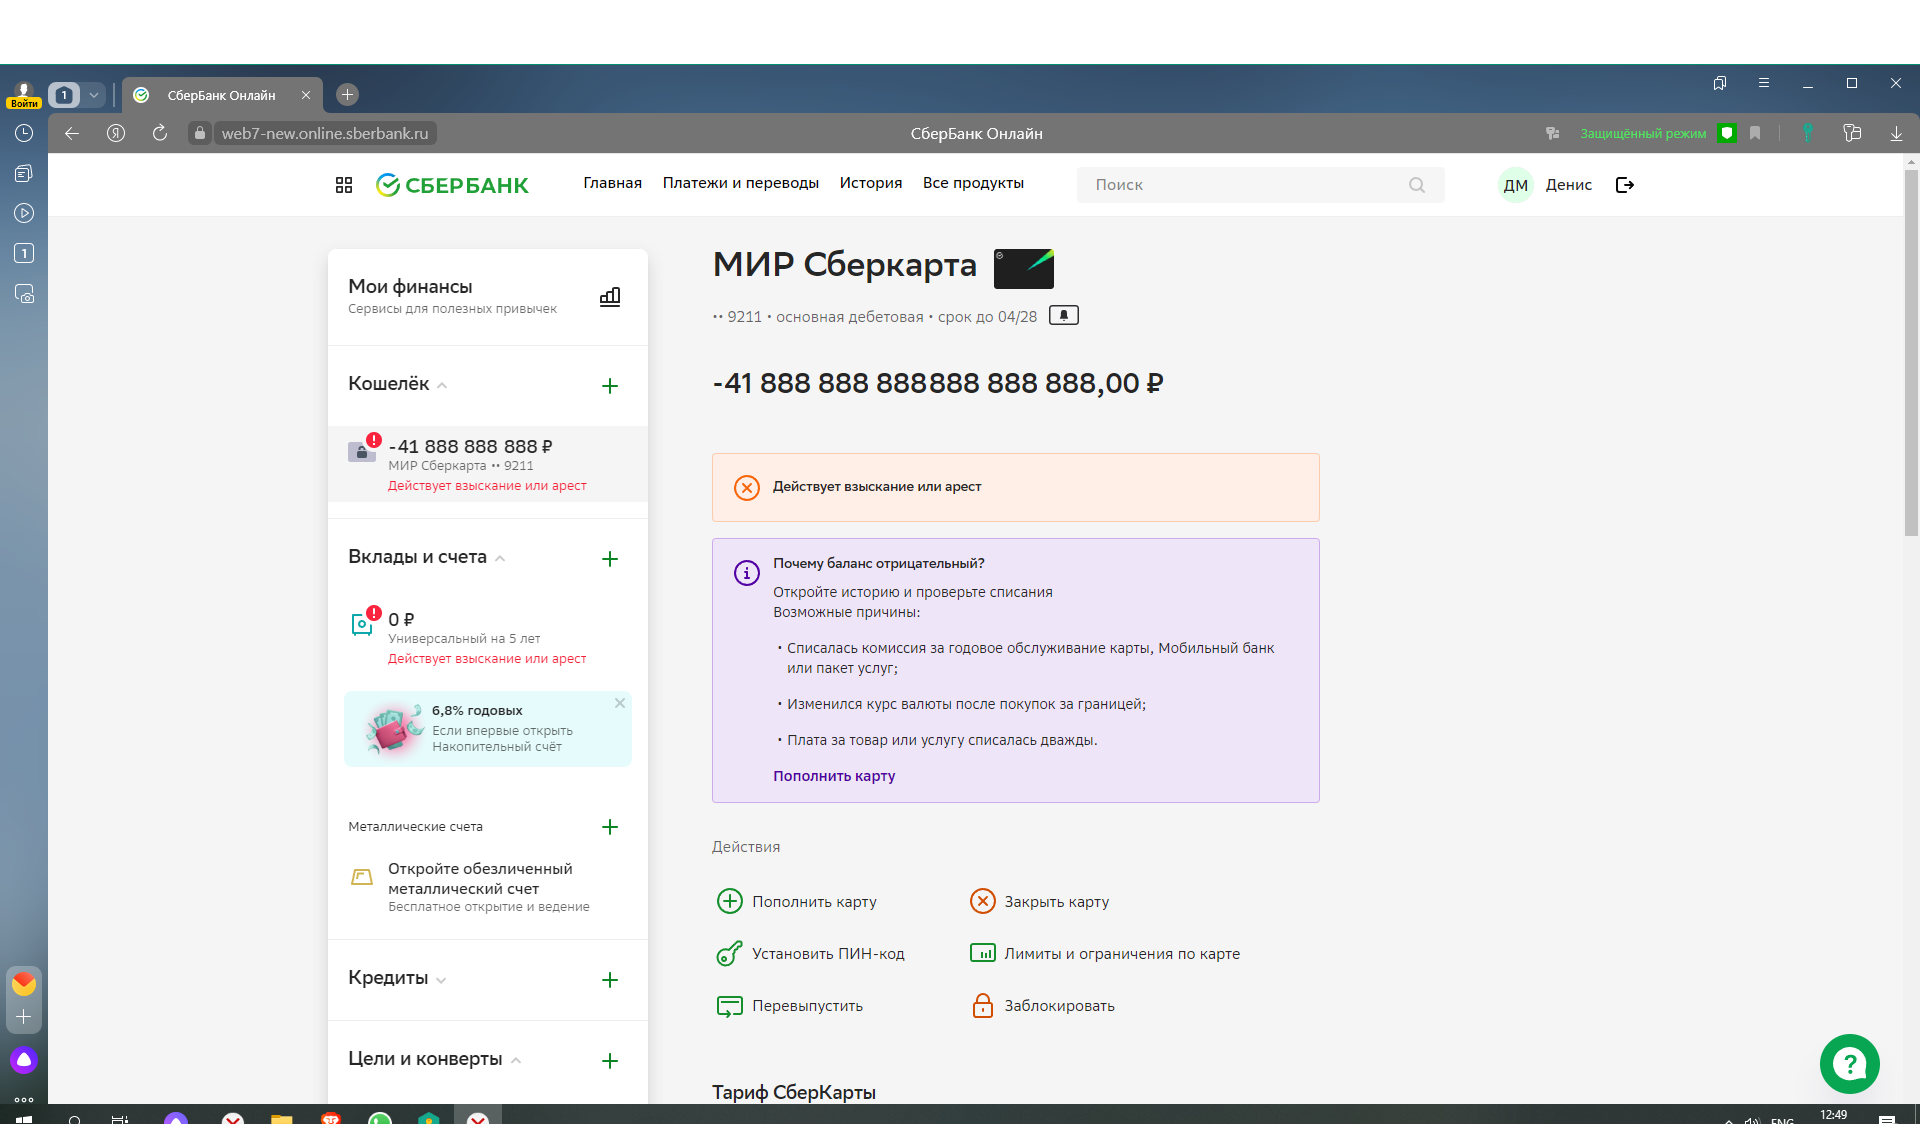This screenshot has width=1920, height=1124.
Task: Collapse the Вклады и счета section
Action: [500, 559]
